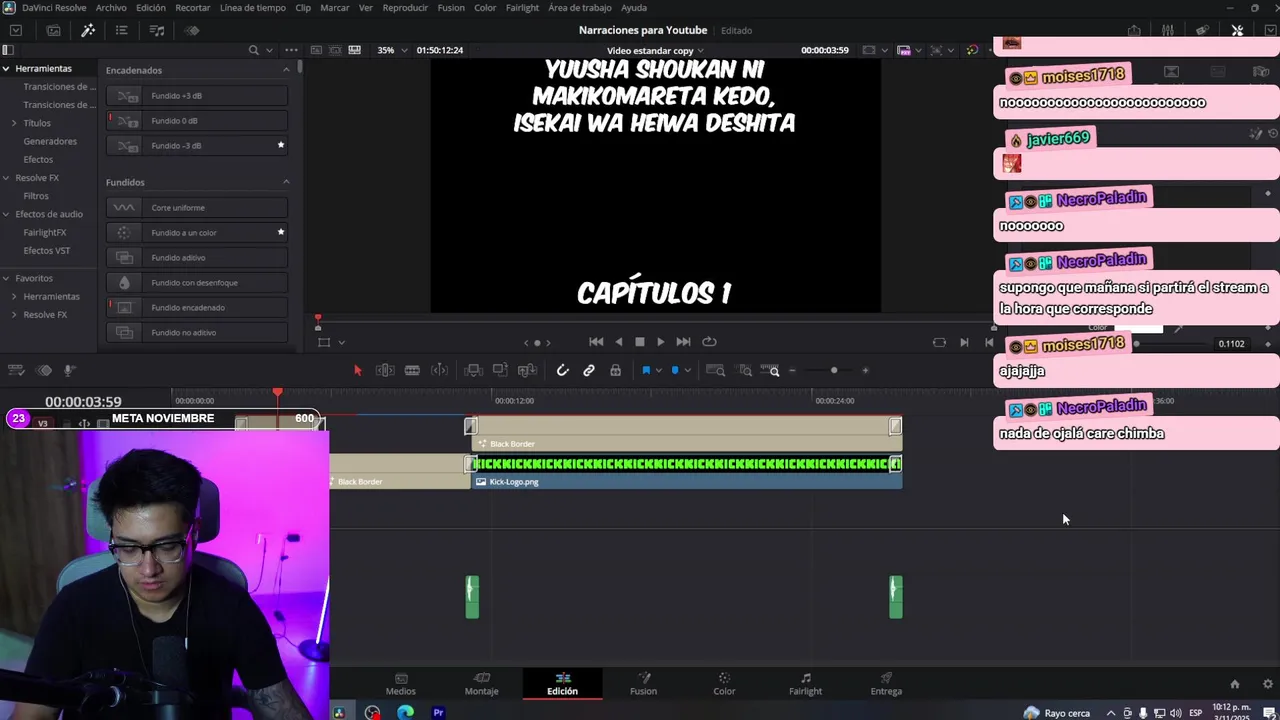Open the Archivo menu
1280x720 pixels.
pyautogui.click(x=111, y=7)
